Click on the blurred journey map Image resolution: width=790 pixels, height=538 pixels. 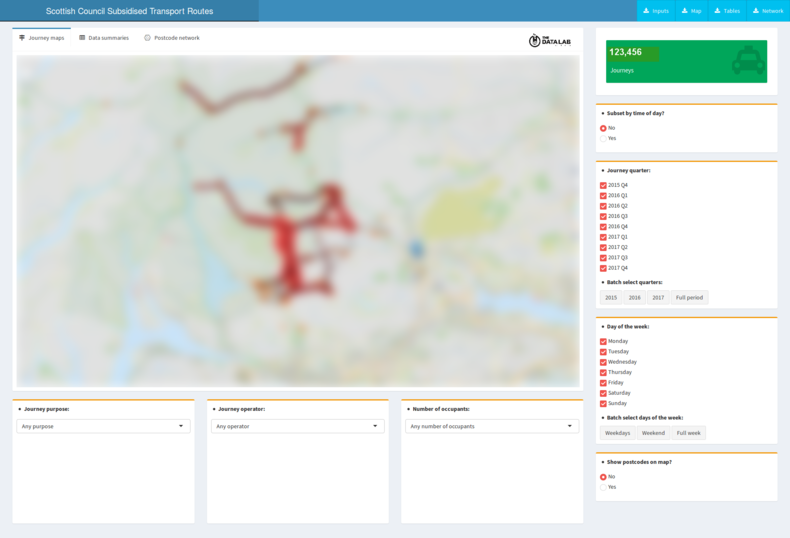tap(297, 220)
